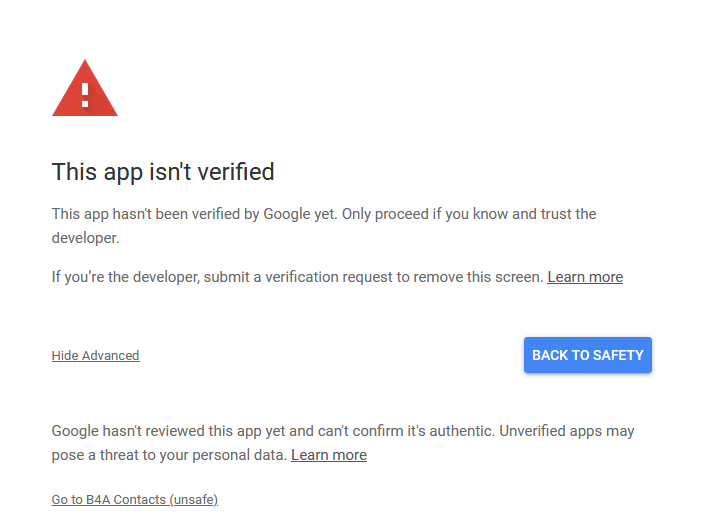Collapse details with the Hide Advanced link

tap(95, 356)
